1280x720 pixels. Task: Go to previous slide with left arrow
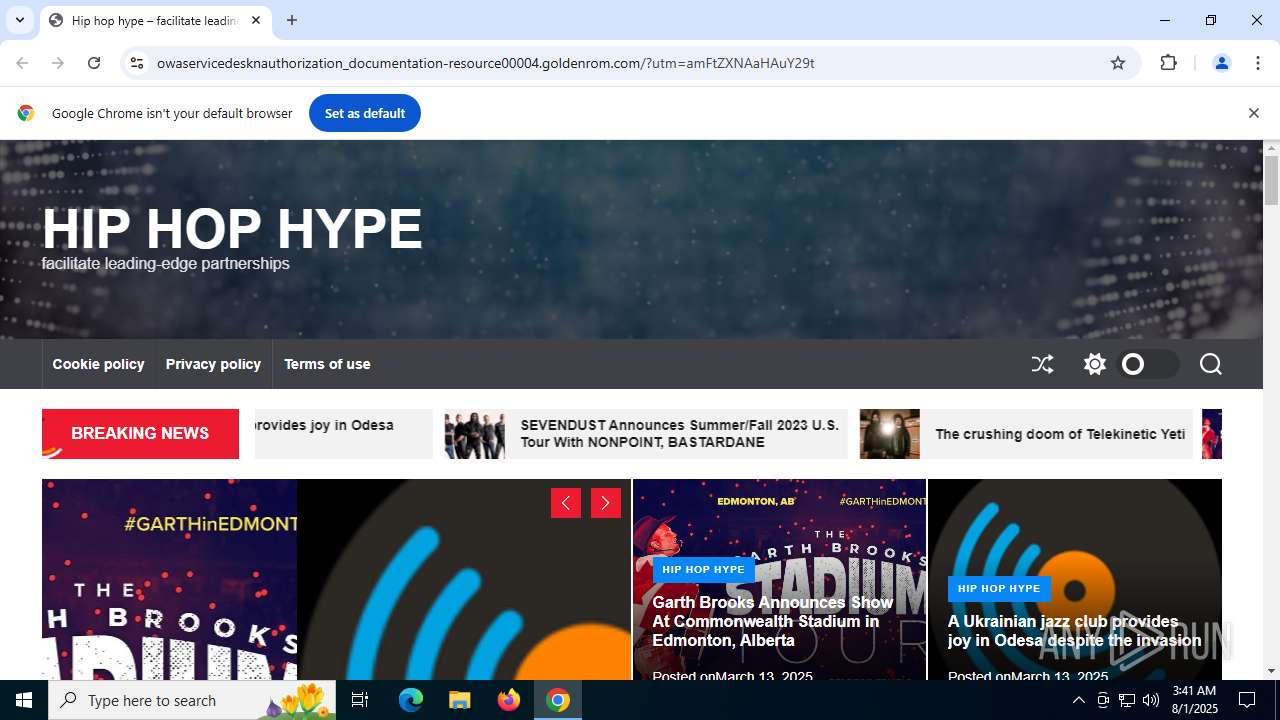566,503
